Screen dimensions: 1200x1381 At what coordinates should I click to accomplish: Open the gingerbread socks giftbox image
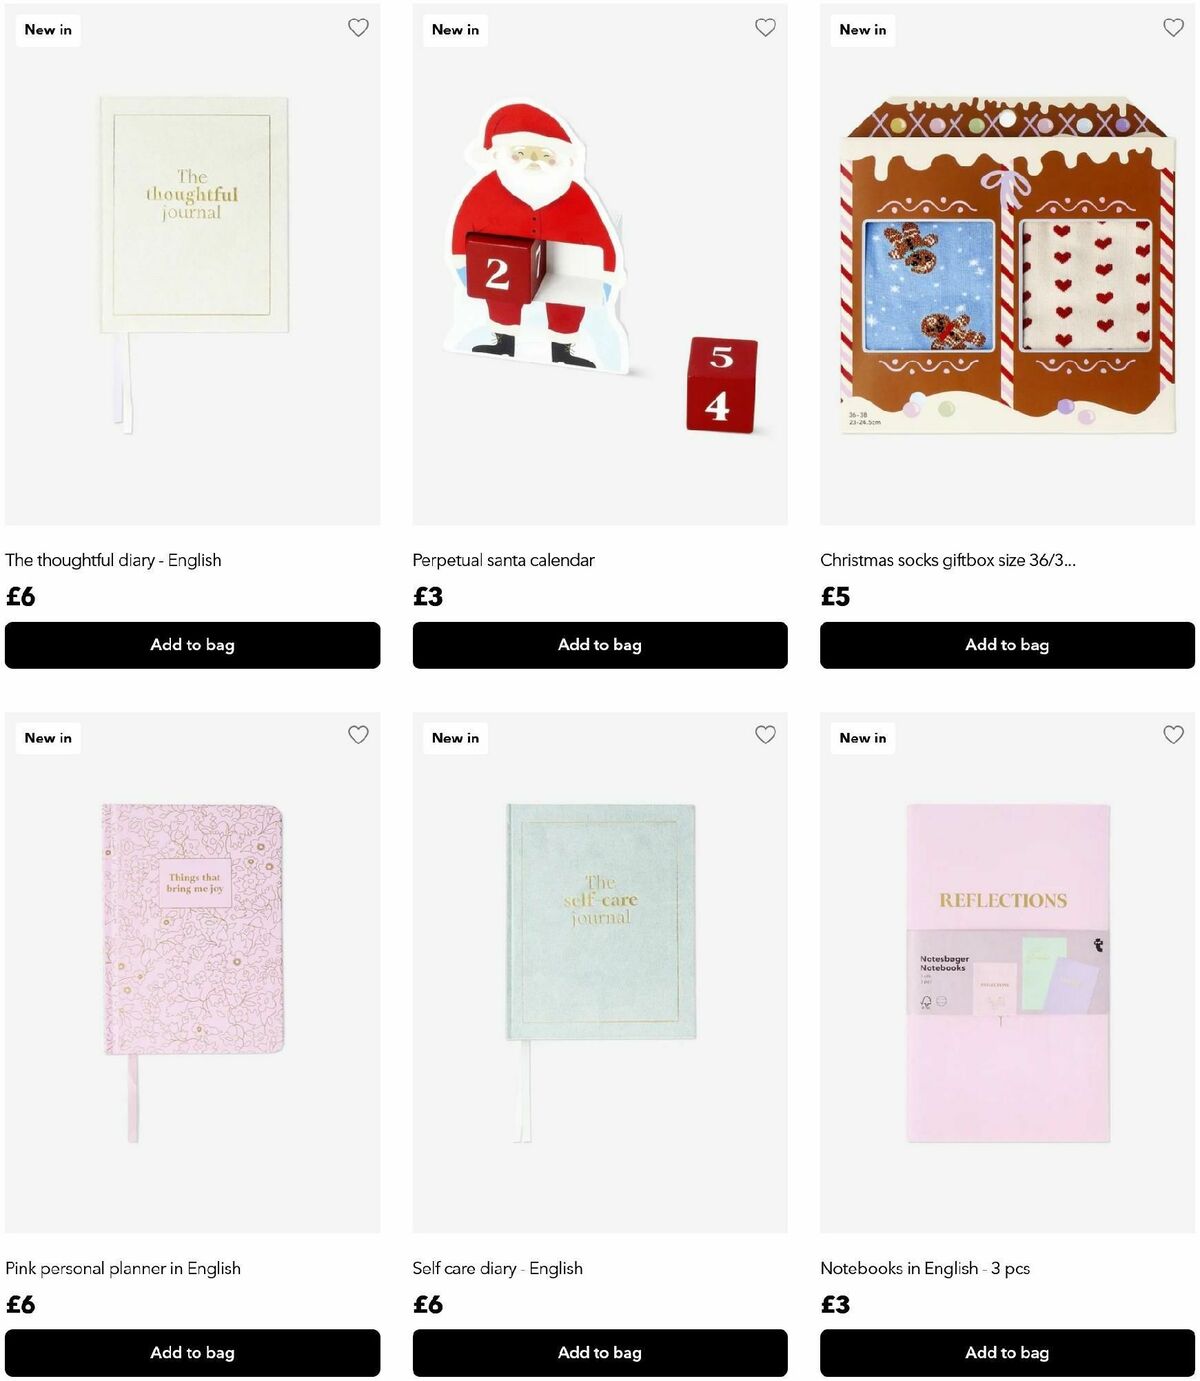[1007, 264]
